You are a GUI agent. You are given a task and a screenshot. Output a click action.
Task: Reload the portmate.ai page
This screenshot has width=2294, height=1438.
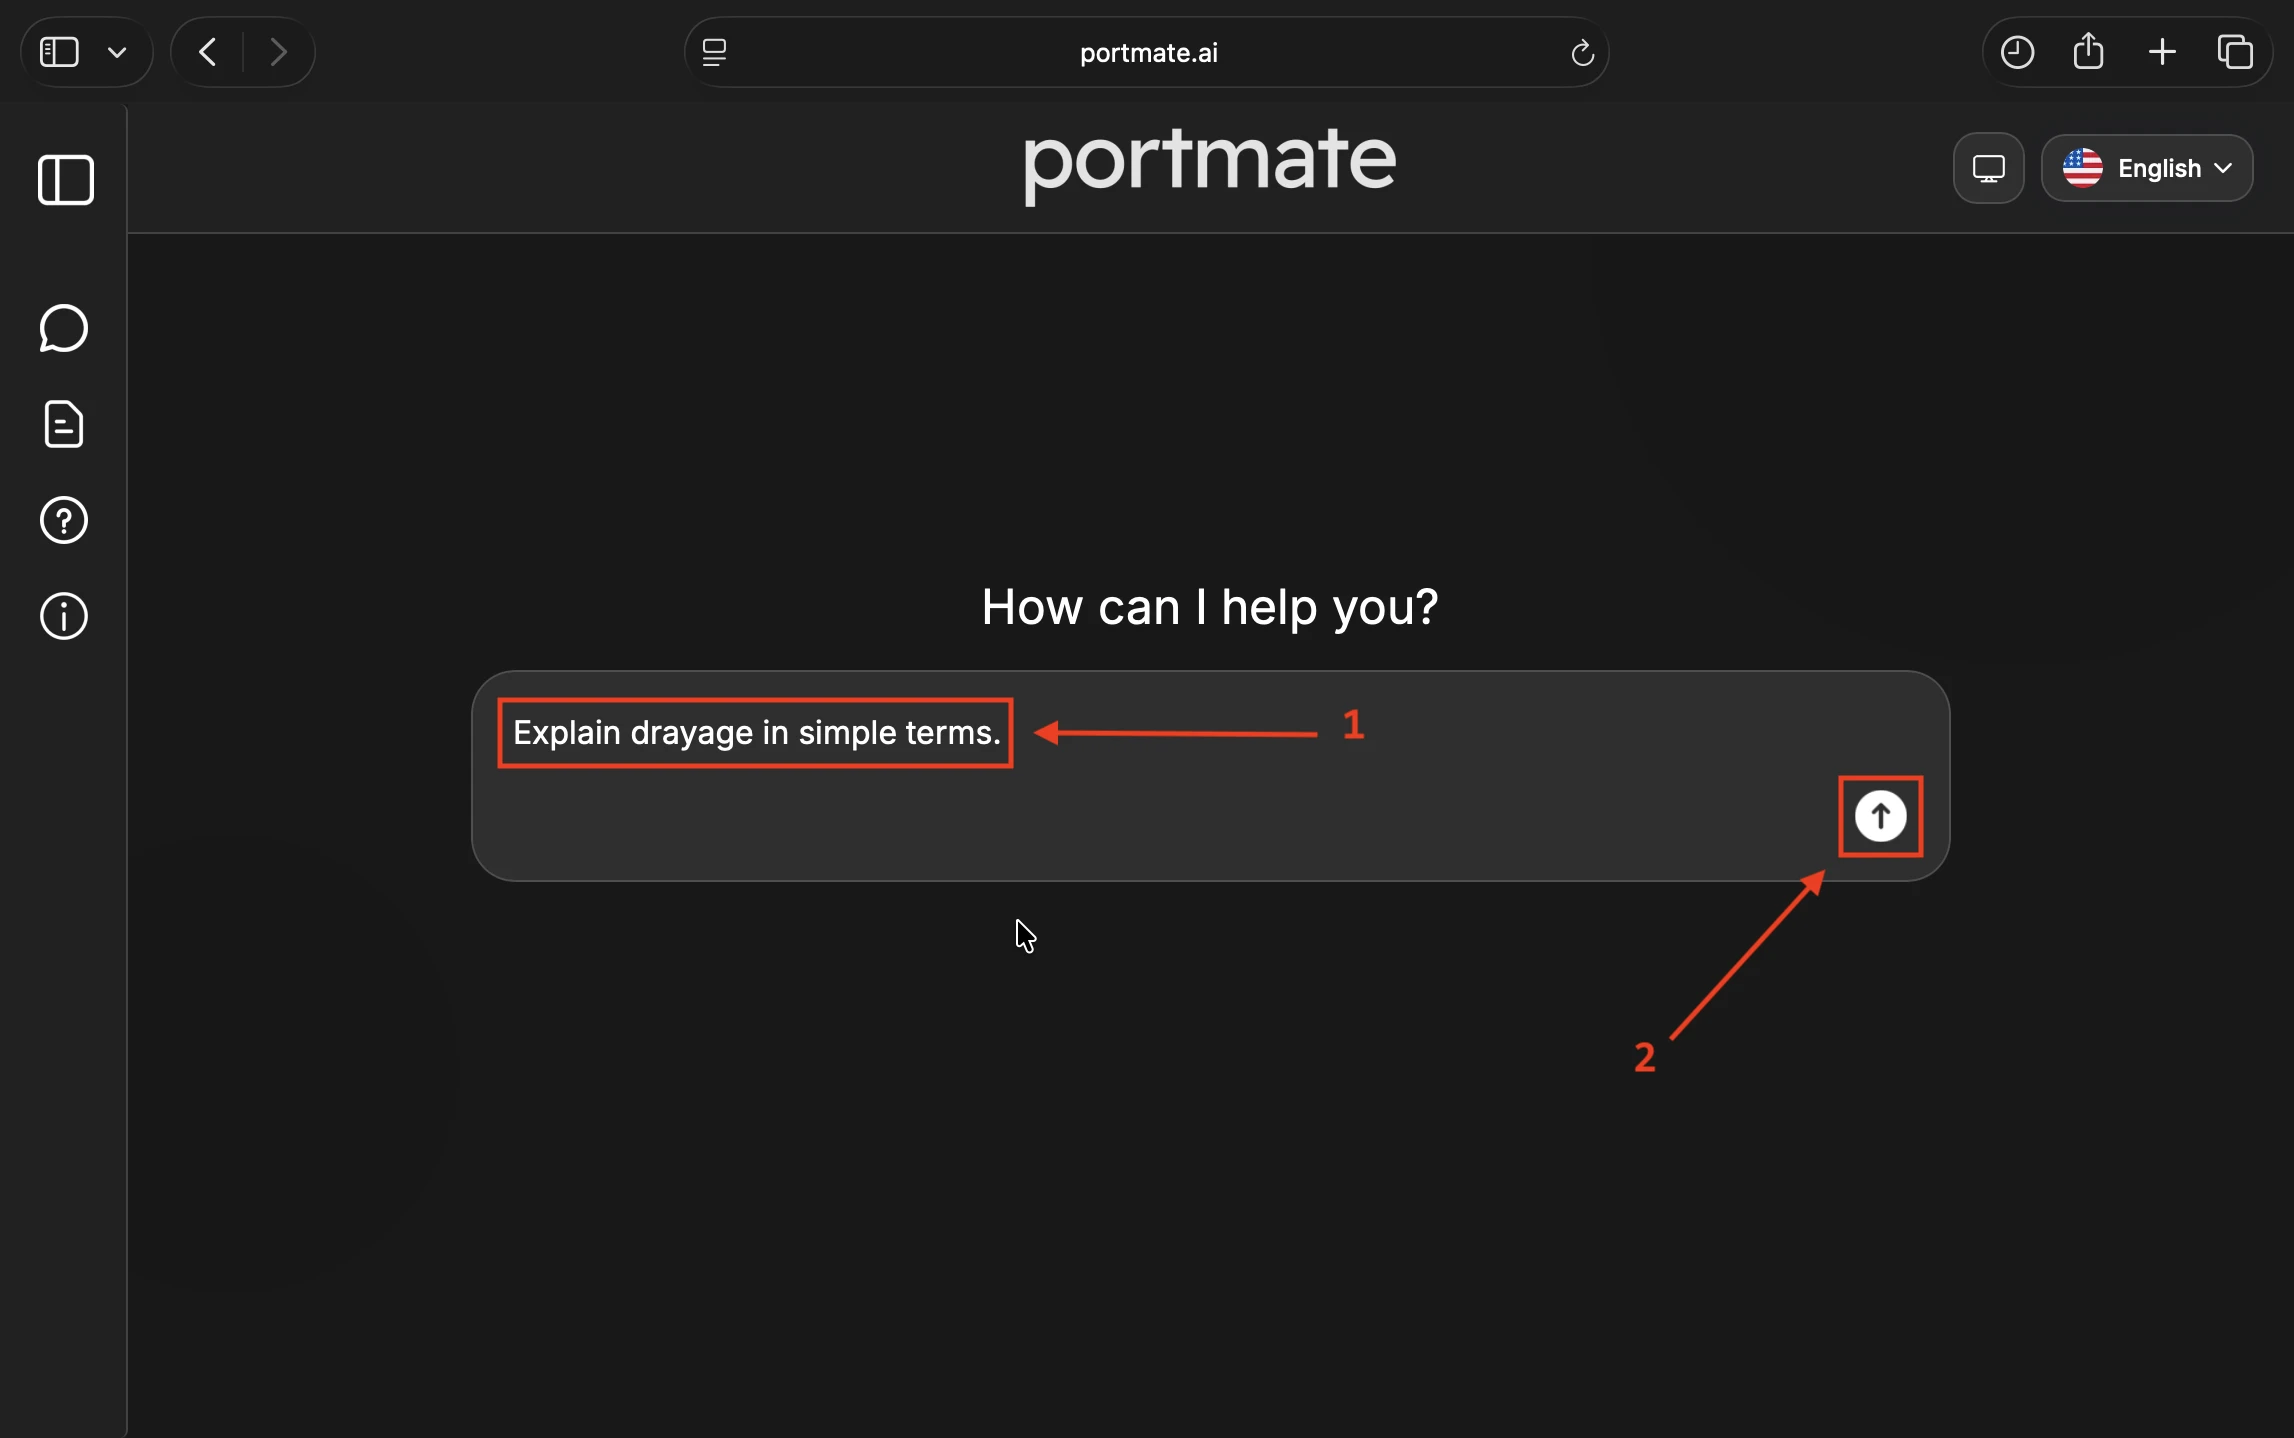click(1581, 52)
